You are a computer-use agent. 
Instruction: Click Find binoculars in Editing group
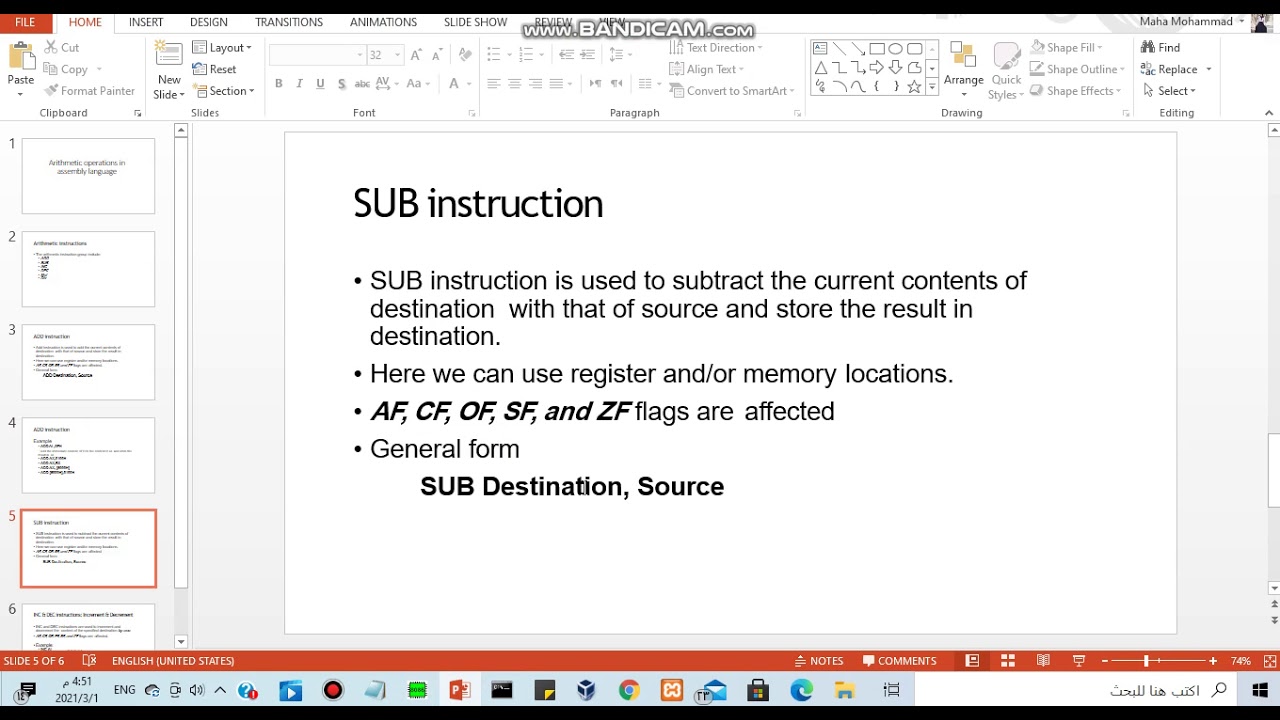(1160, 47)
